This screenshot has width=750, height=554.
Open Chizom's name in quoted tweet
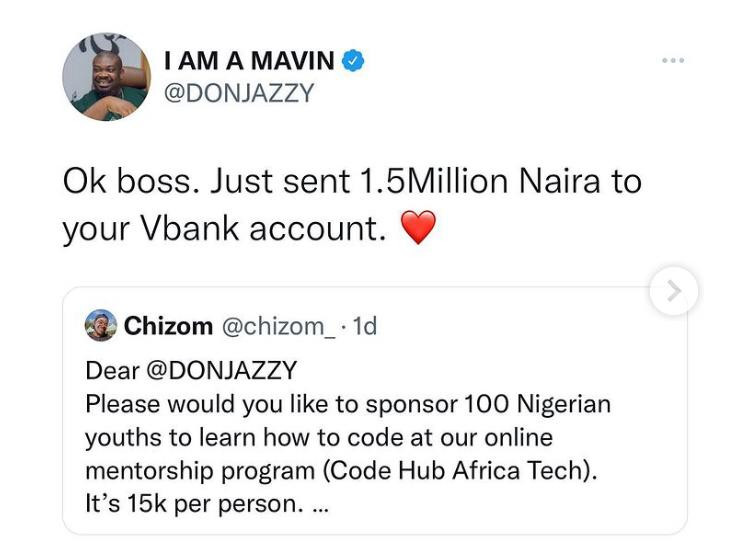point(168,326)
